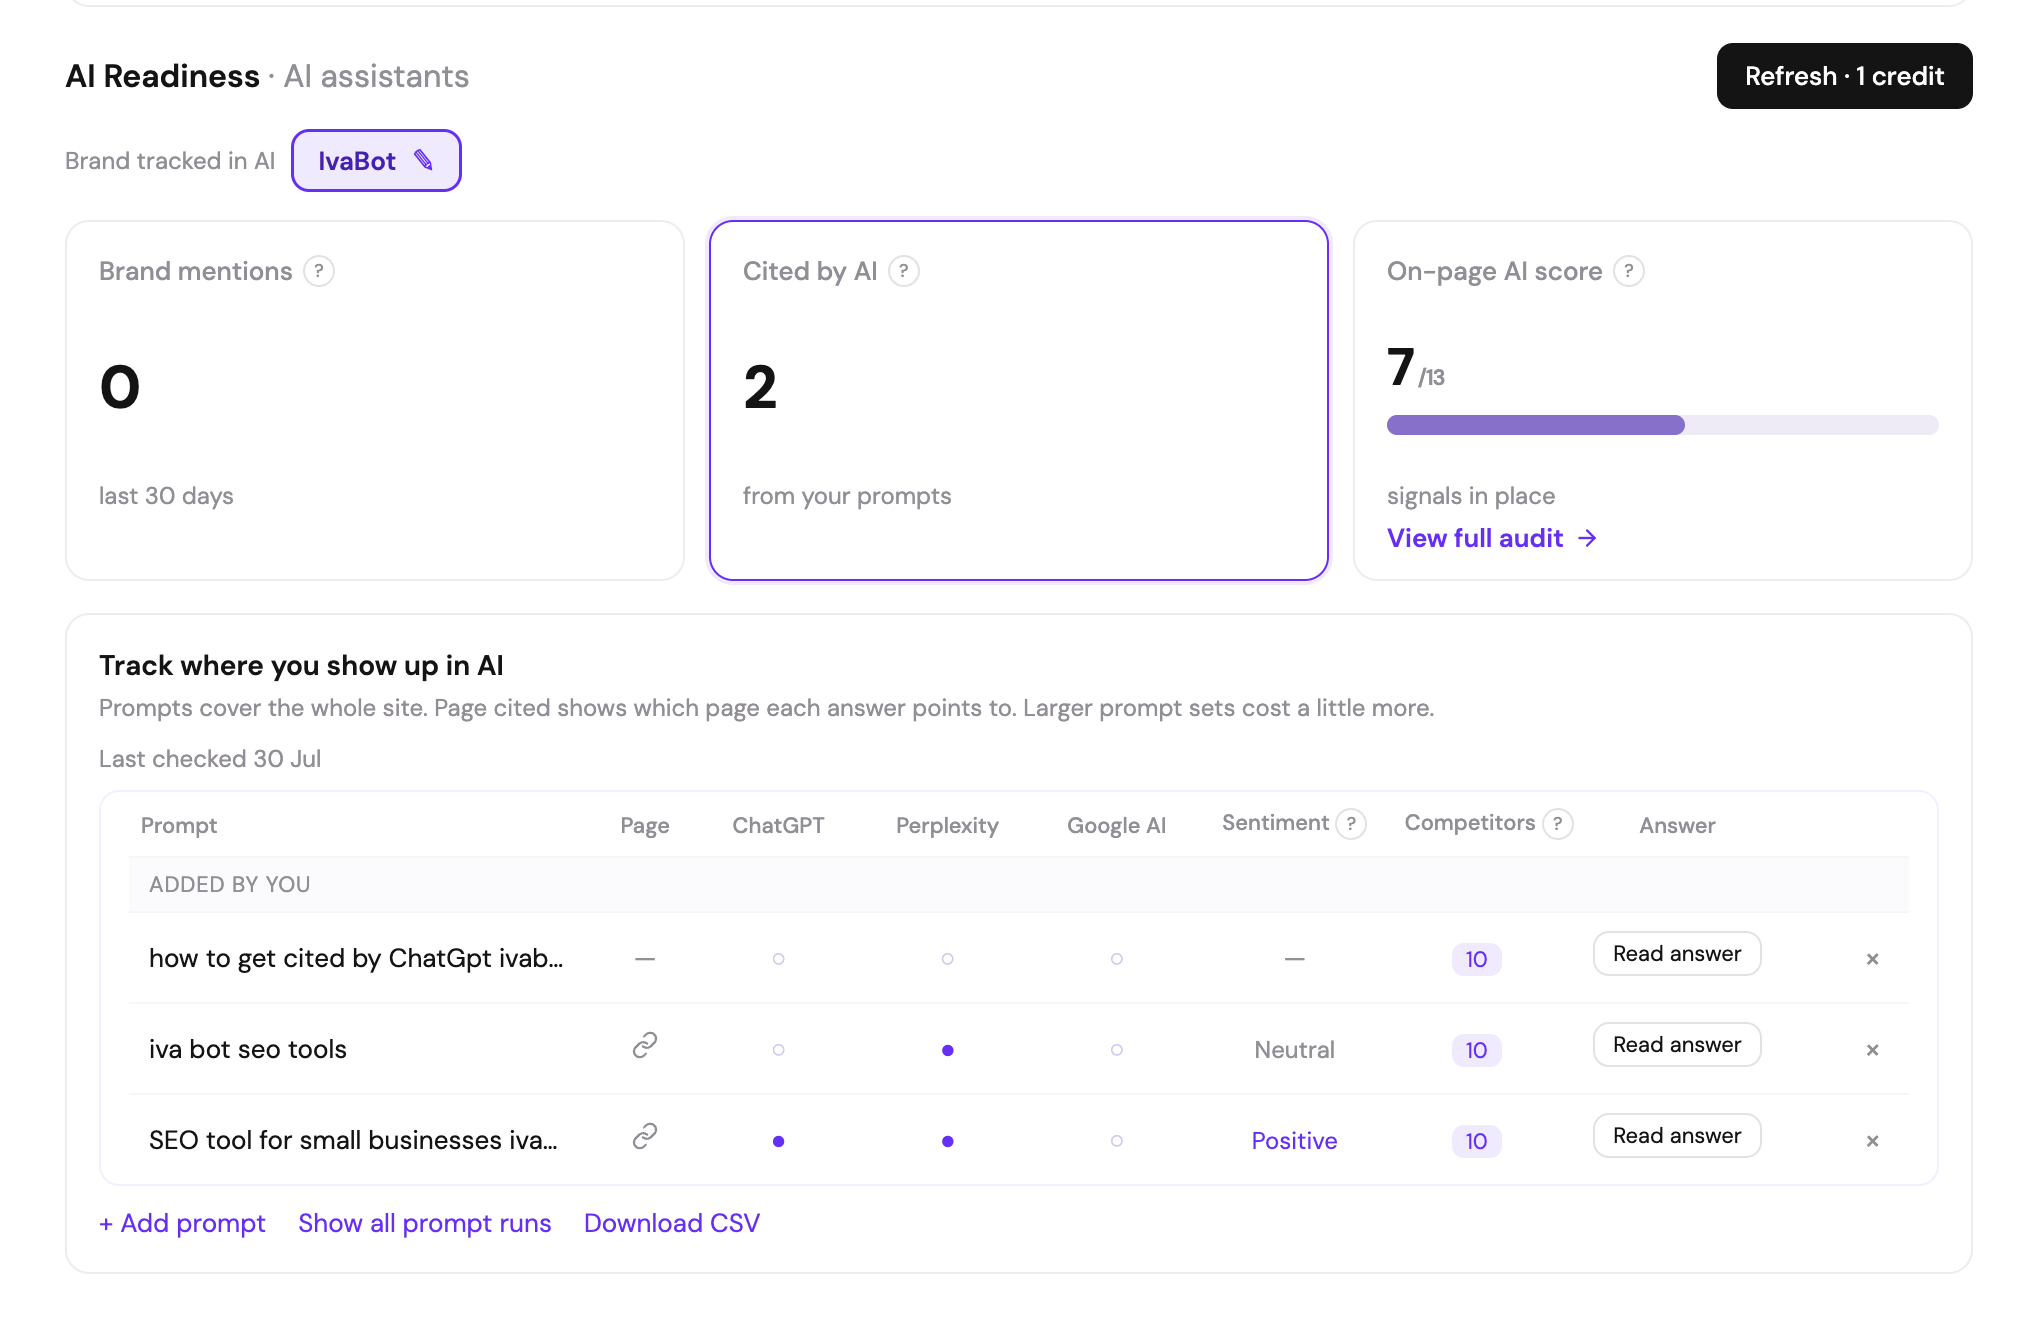
Task: Open help icon next to Cited by AI
Action: [904, 271]
